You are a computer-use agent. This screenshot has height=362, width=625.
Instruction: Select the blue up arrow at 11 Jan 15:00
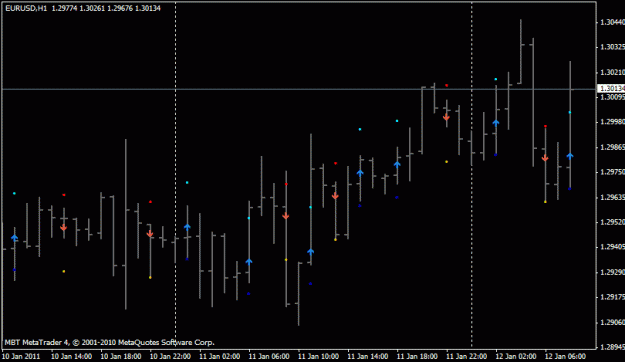coord(360,173)
